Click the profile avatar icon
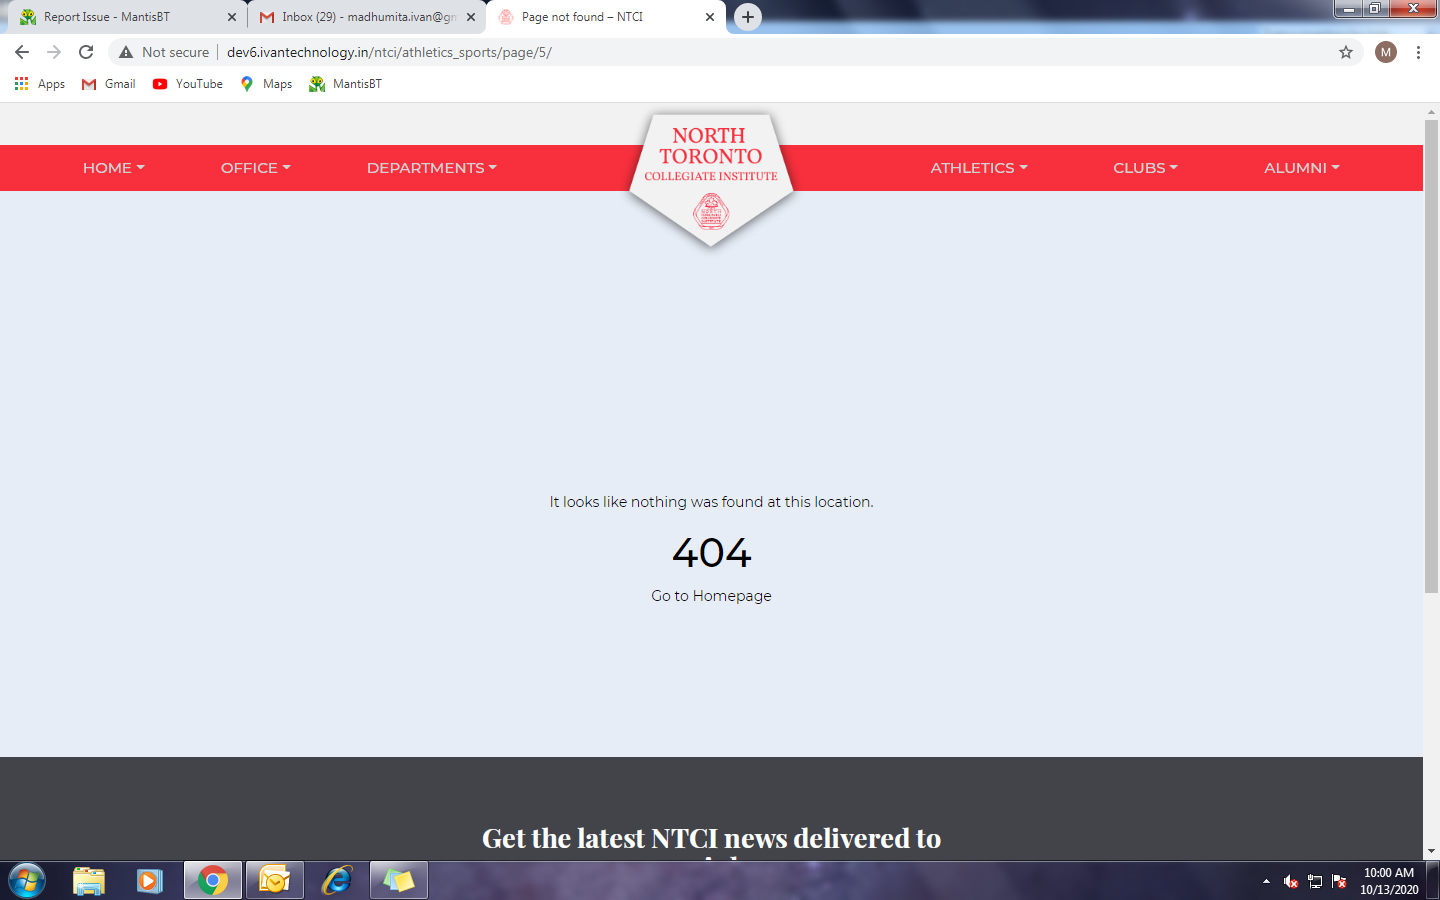 point(1386,52)
